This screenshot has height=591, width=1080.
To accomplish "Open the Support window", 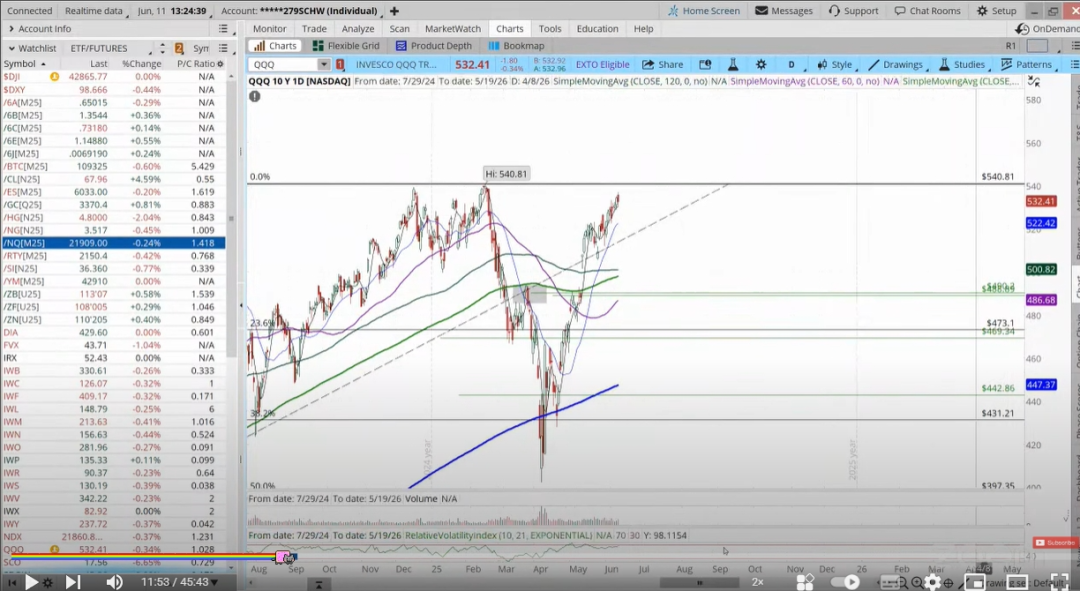I will (x=853, y=11).
